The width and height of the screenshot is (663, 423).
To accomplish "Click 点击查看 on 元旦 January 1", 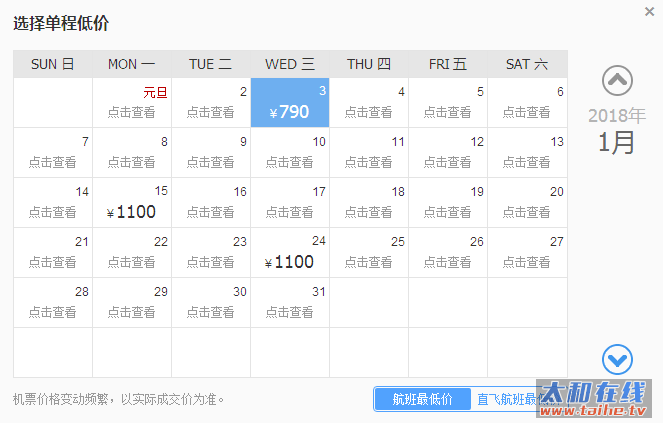I will (x=132, y=112).
